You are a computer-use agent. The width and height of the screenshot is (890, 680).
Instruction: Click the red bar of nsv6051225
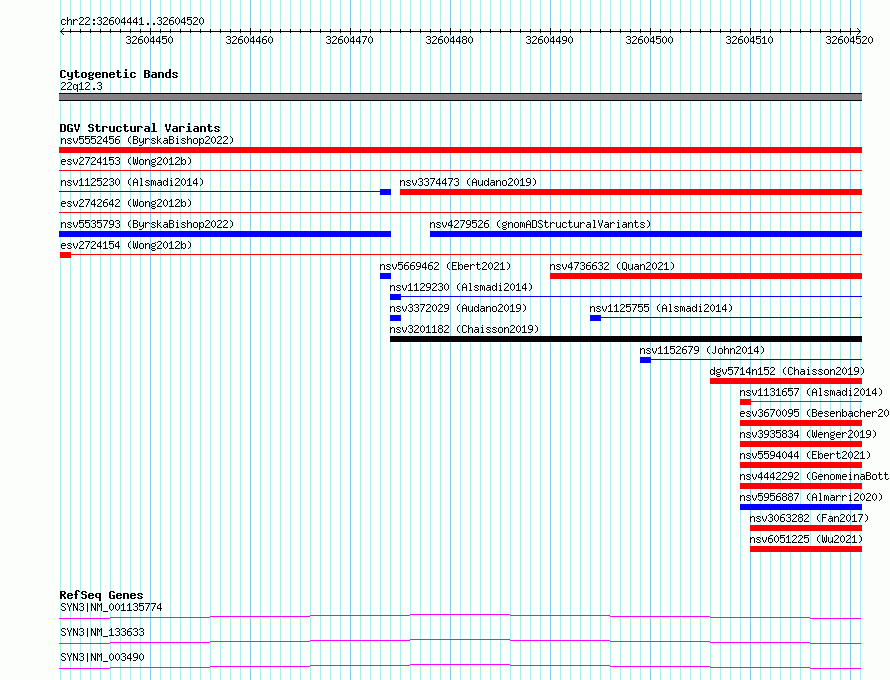pyautogui.click(x=806, y=549)
